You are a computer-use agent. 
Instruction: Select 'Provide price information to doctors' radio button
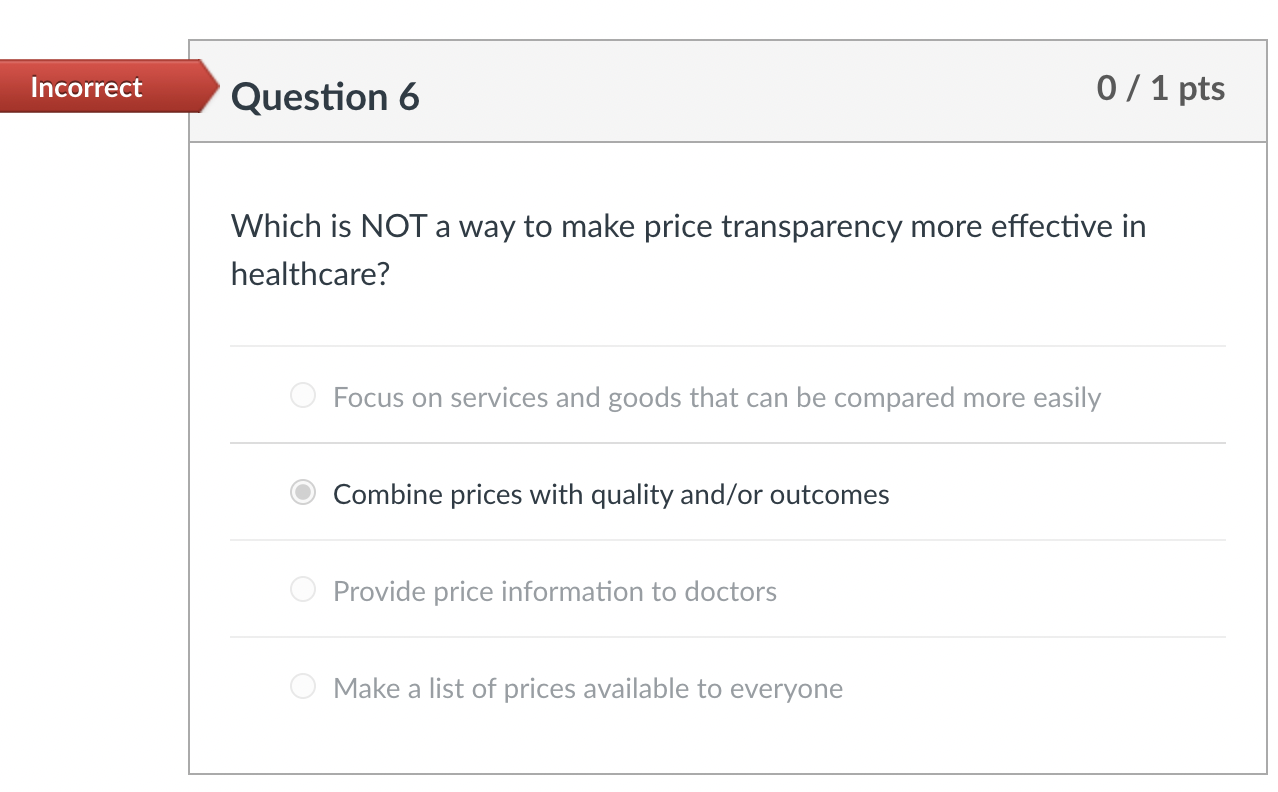(x=302, y=589)
